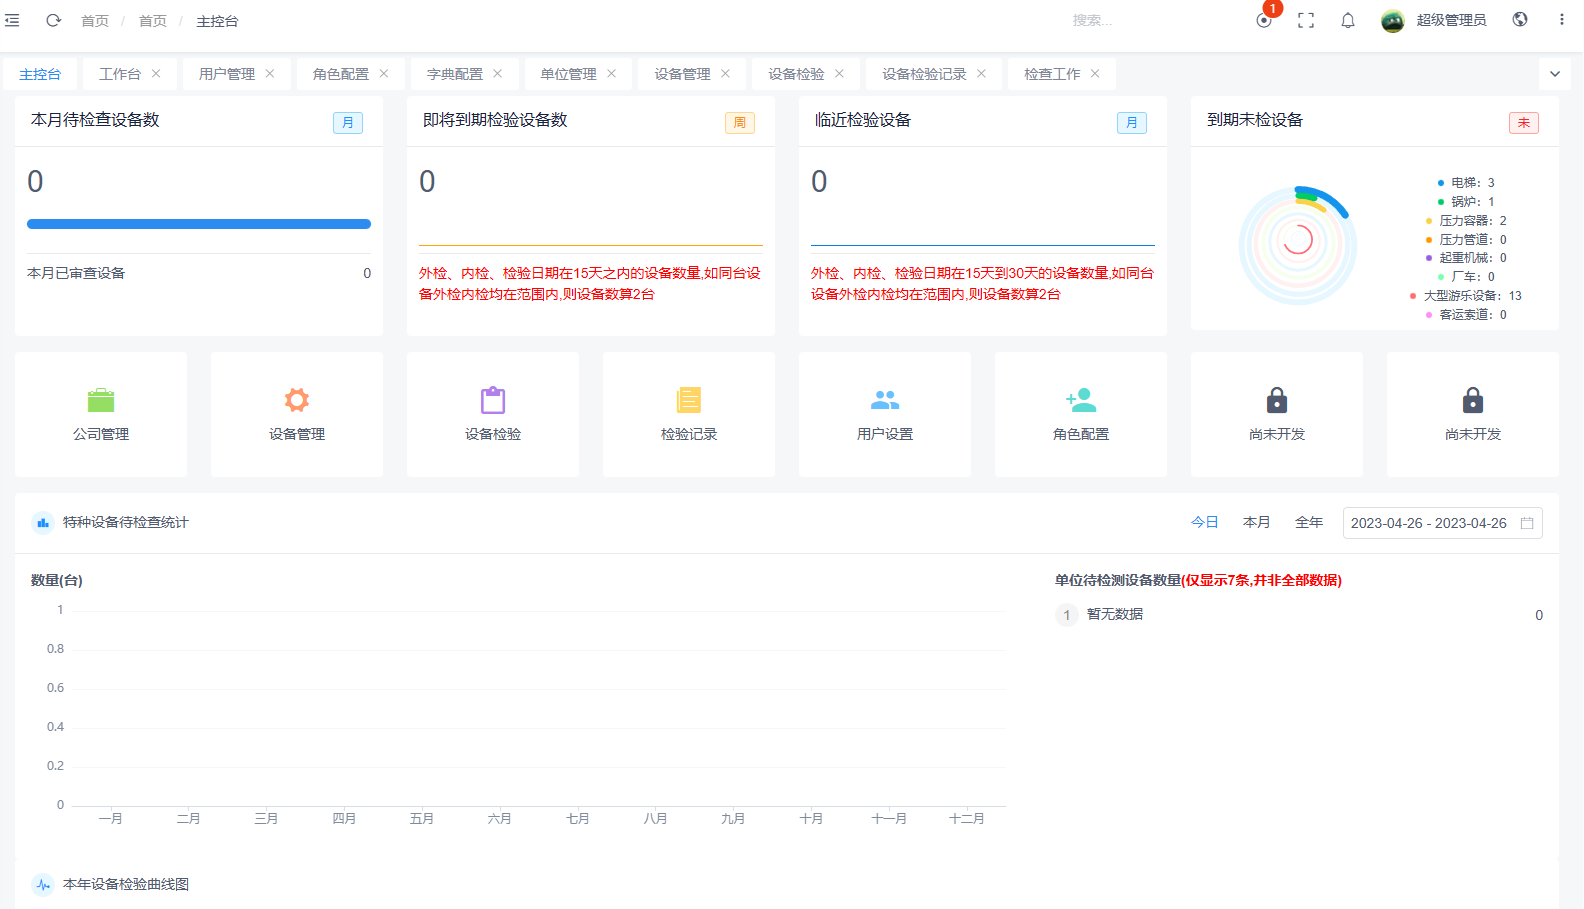The width and height of the screenshot is (1584, 909).
Task: Toggle the 大型游乐设备 legend entry
Action: (1465, 296)
